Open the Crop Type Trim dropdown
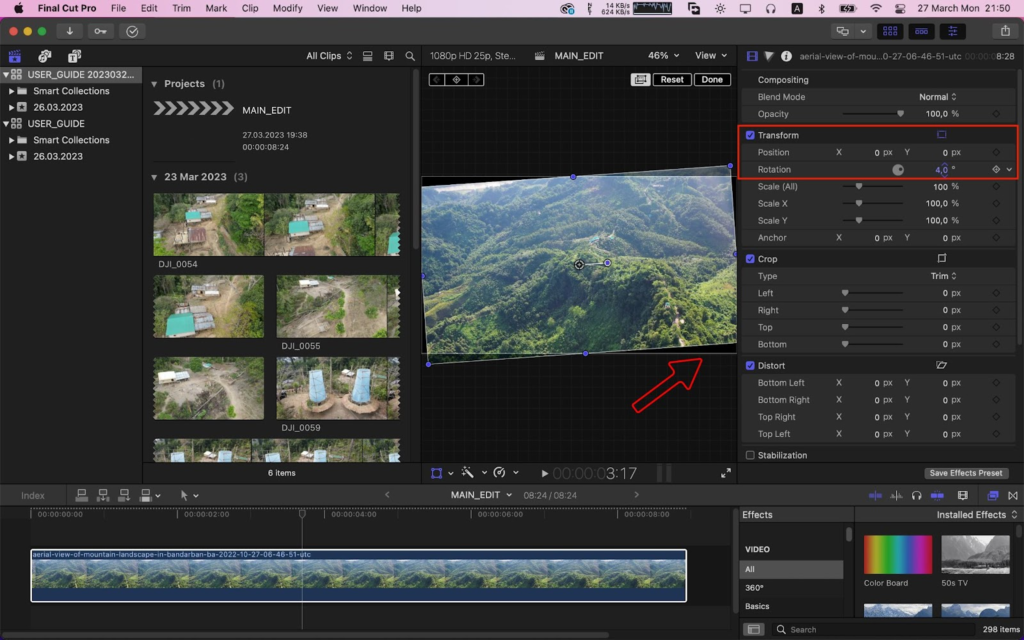 point(943,276)
